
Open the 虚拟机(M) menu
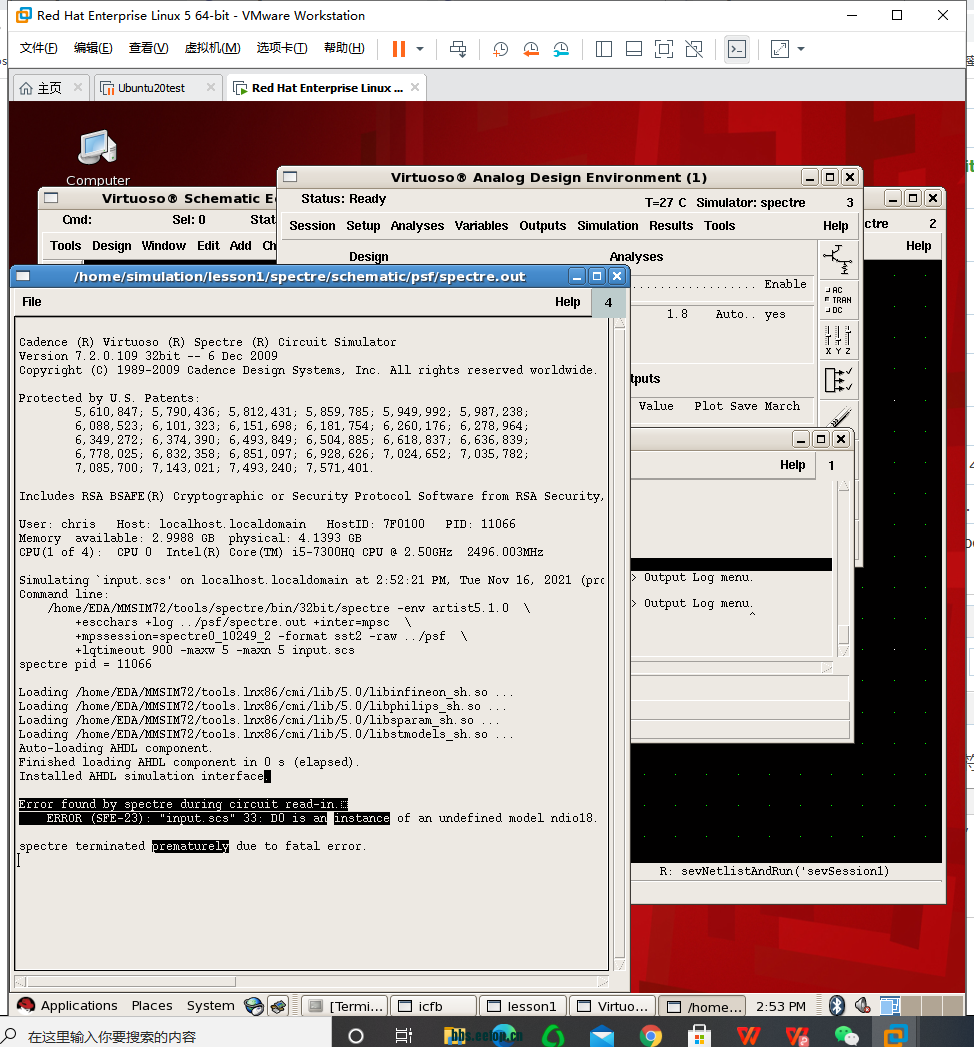click(212, 48)
